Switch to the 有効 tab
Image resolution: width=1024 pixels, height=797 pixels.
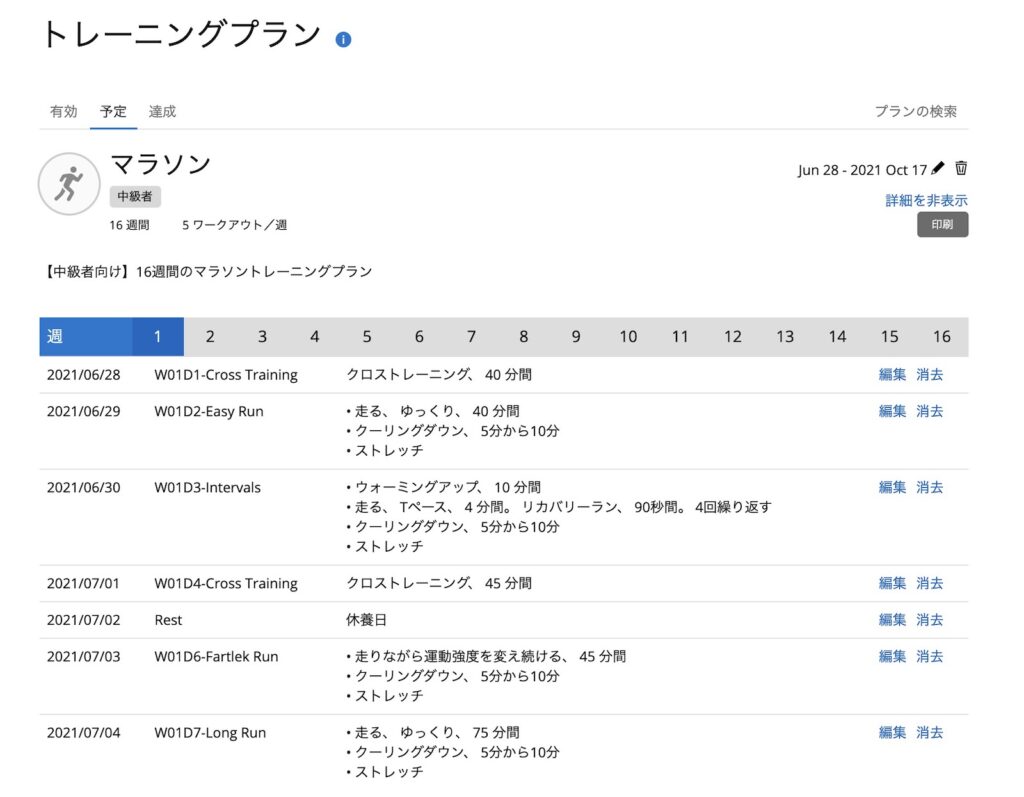click(x=63, y=112)
